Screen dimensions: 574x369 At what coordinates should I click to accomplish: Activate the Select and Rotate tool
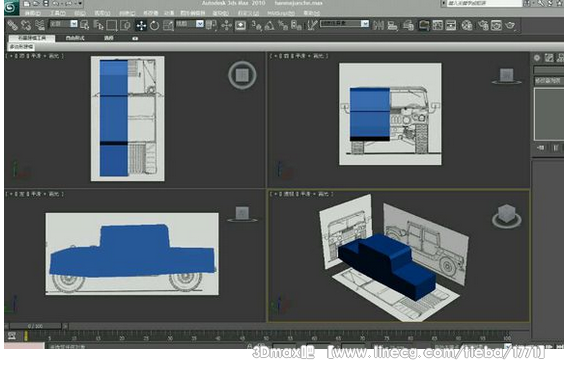(x=154, y=25)
